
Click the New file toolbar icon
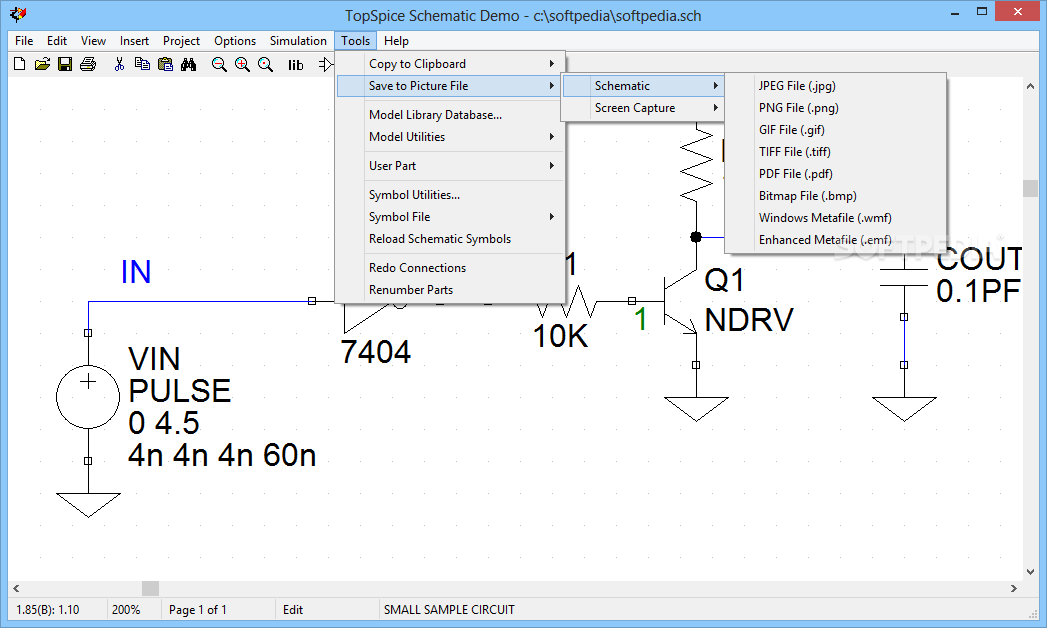tap(19, 64)
